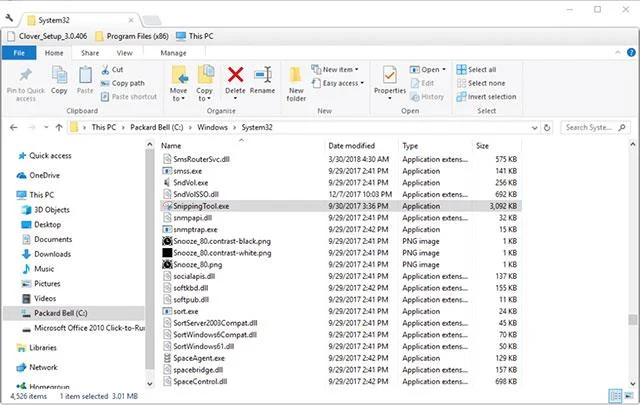Click Select none
The height and width of the screenshot is (405, 640).
[481, 83]
